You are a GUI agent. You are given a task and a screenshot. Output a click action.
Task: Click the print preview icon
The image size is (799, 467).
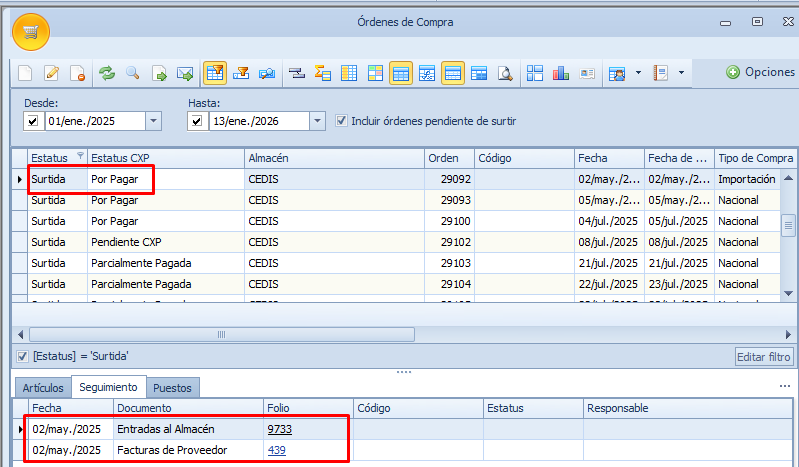(x=505, y=73)
